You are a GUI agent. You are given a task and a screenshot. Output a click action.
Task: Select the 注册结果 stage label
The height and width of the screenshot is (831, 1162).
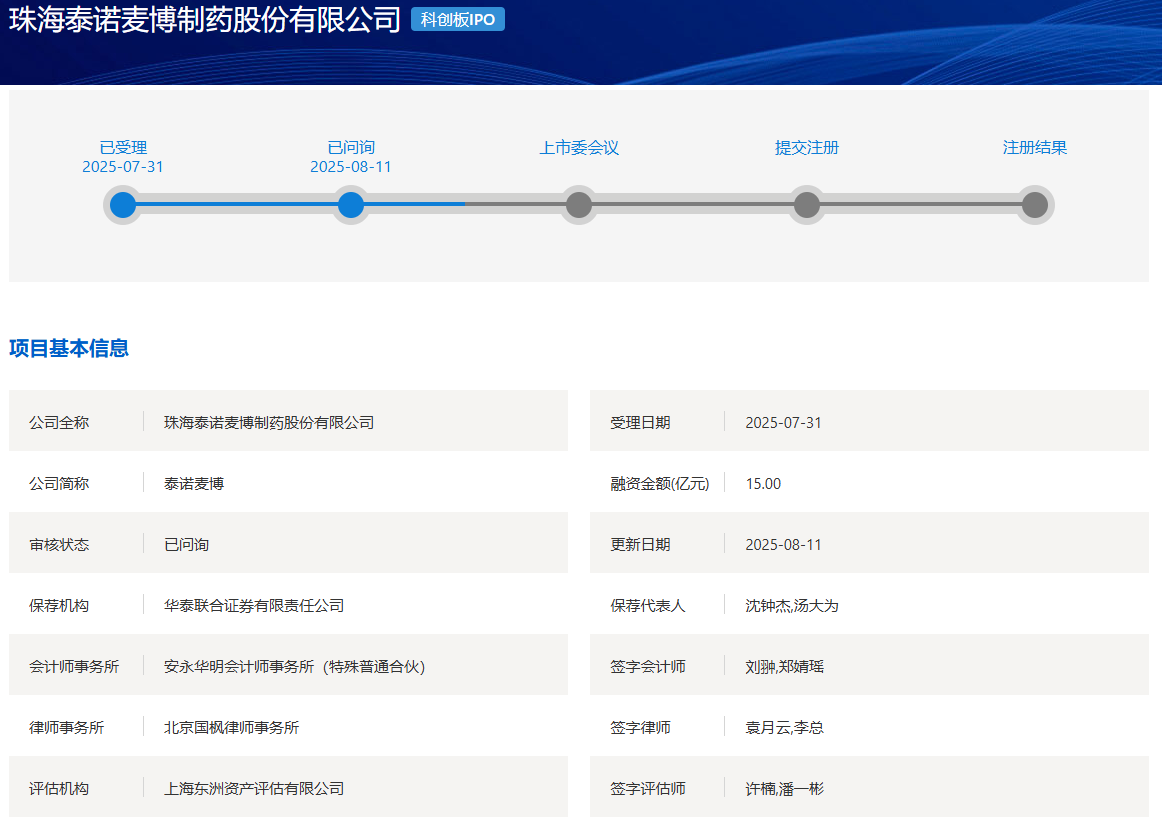pyautogui.click(x=1035, y=148)
